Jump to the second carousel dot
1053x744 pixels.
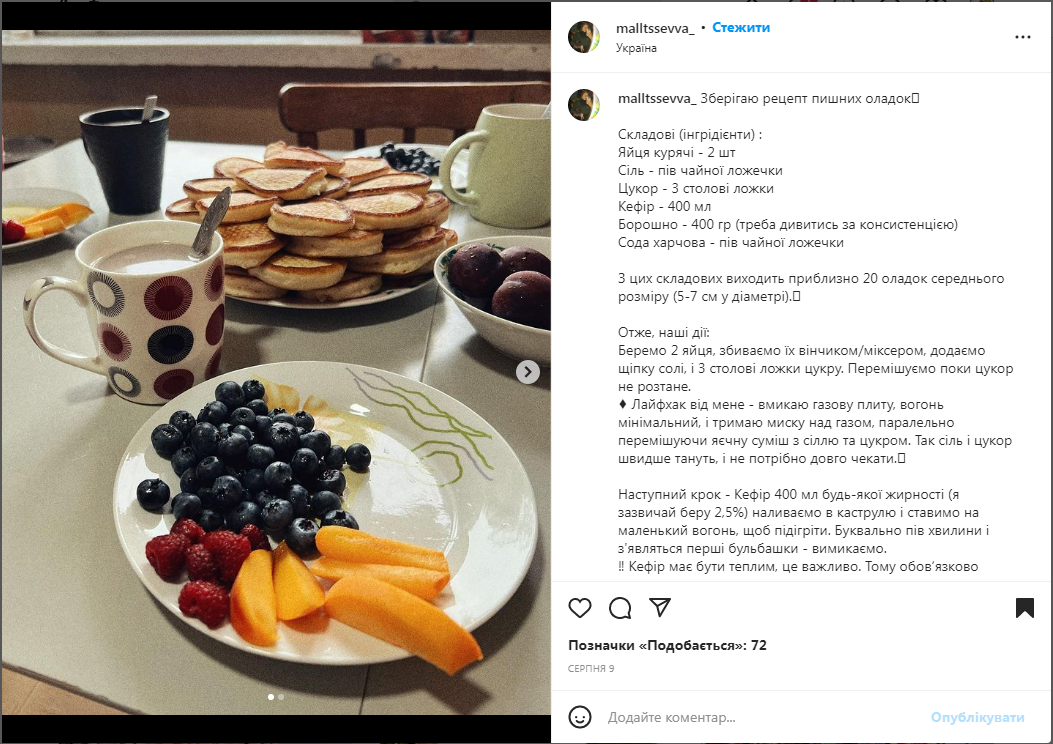pyautogui.click(x=281, y=697)
